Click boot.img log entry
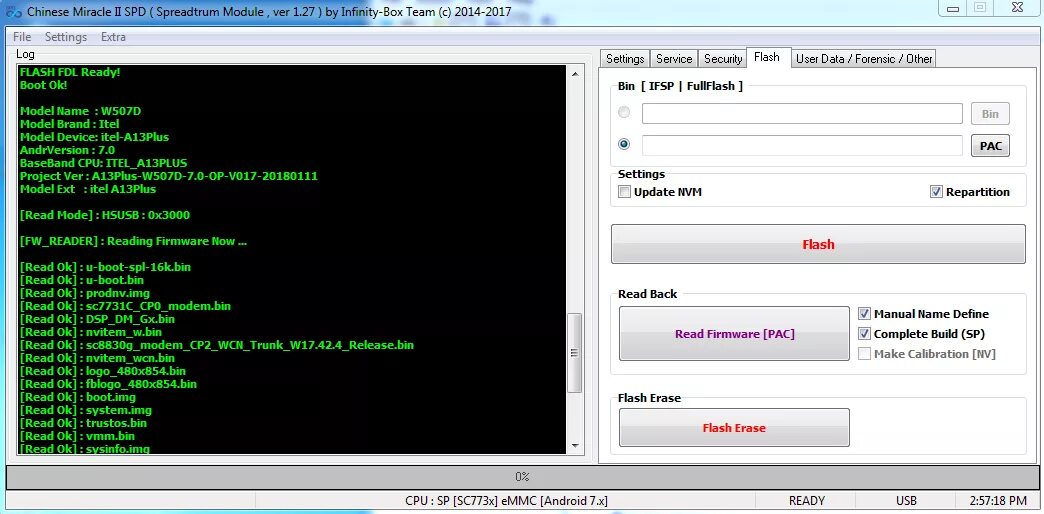The height and width of the screenshot is (514, 1044). [x=77, y=397]
